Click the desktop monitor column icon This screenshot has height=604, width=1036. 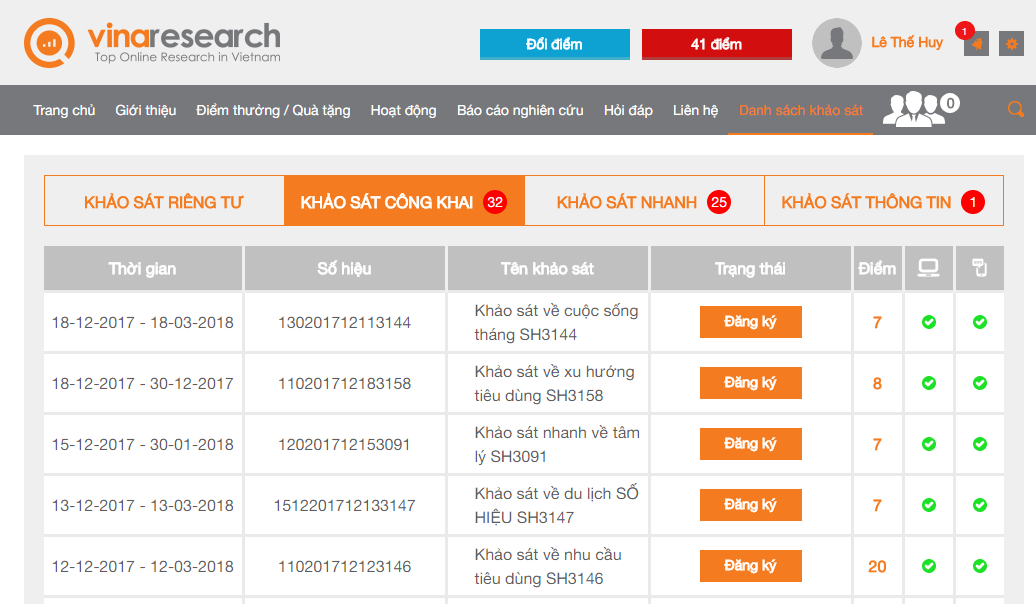point(929,268)
